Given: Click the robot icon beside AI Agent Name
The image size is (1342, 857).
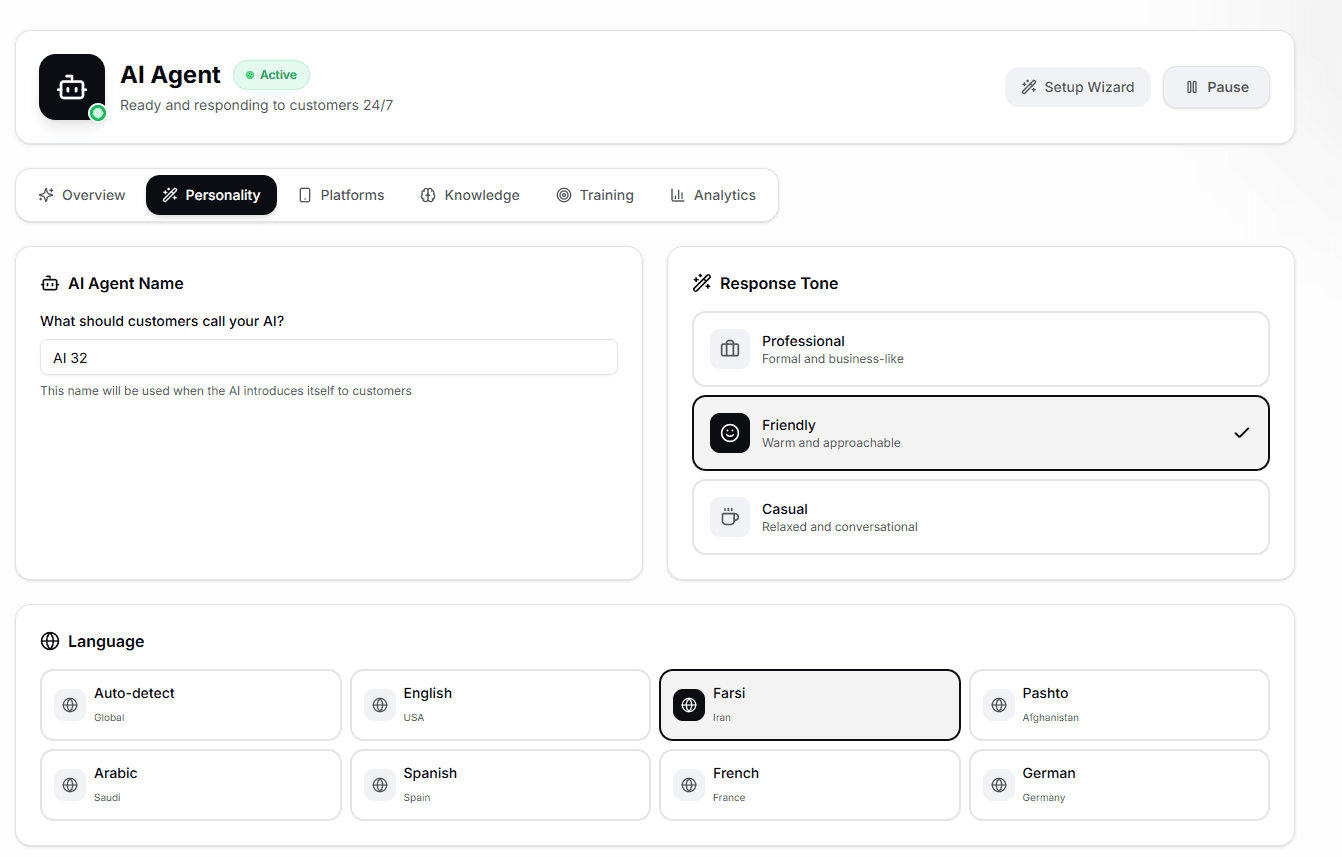Looking at the screenshot, I should [49, 283].
